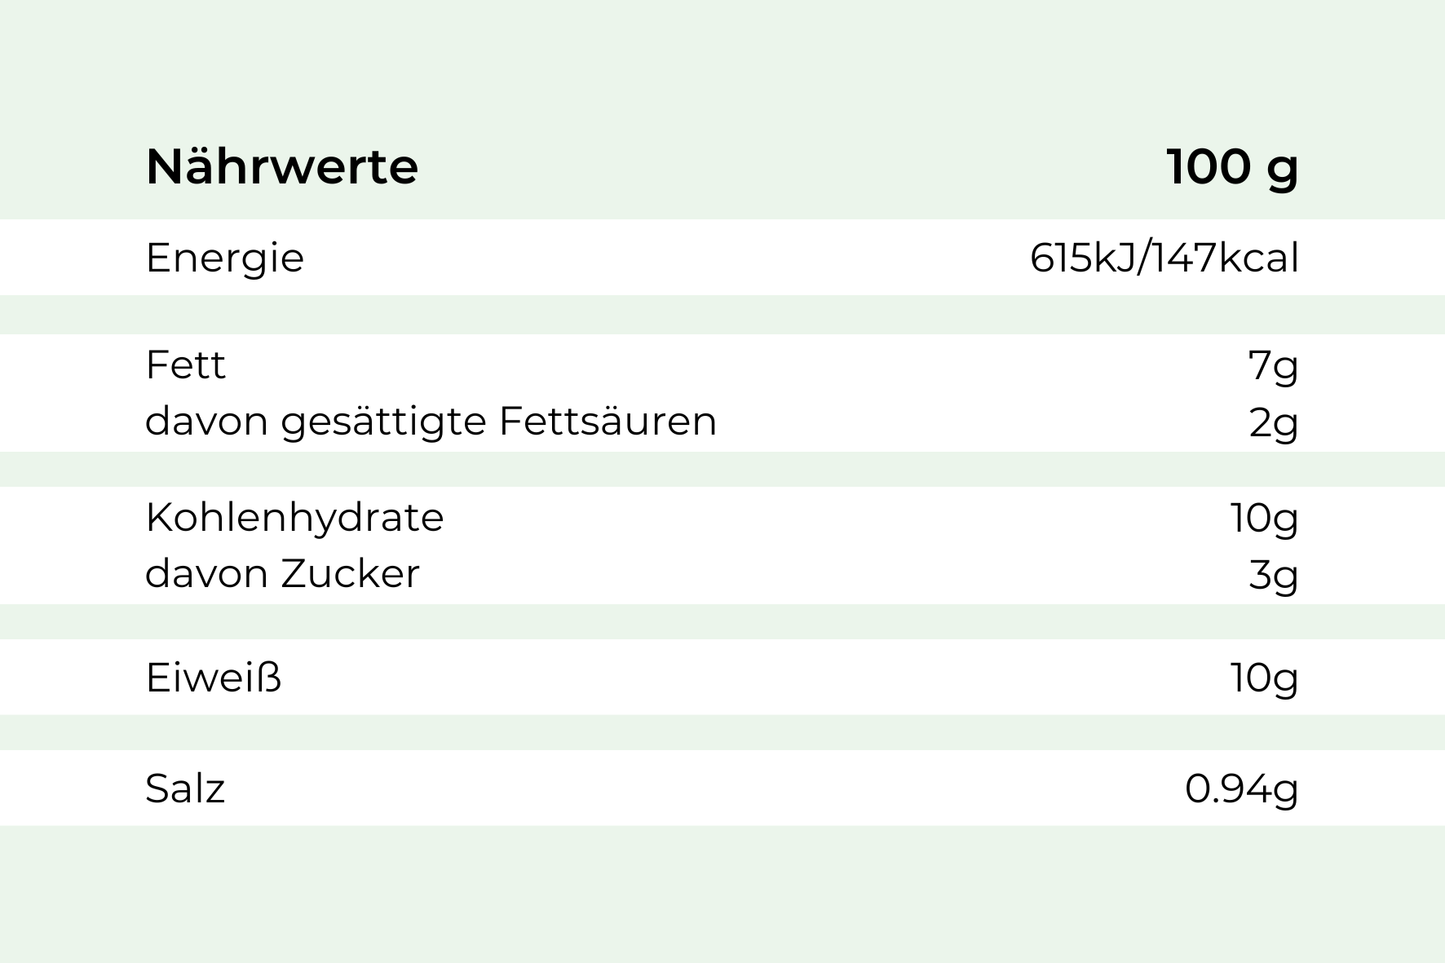Click the 2g saturated fat value

coord(1273,423)
